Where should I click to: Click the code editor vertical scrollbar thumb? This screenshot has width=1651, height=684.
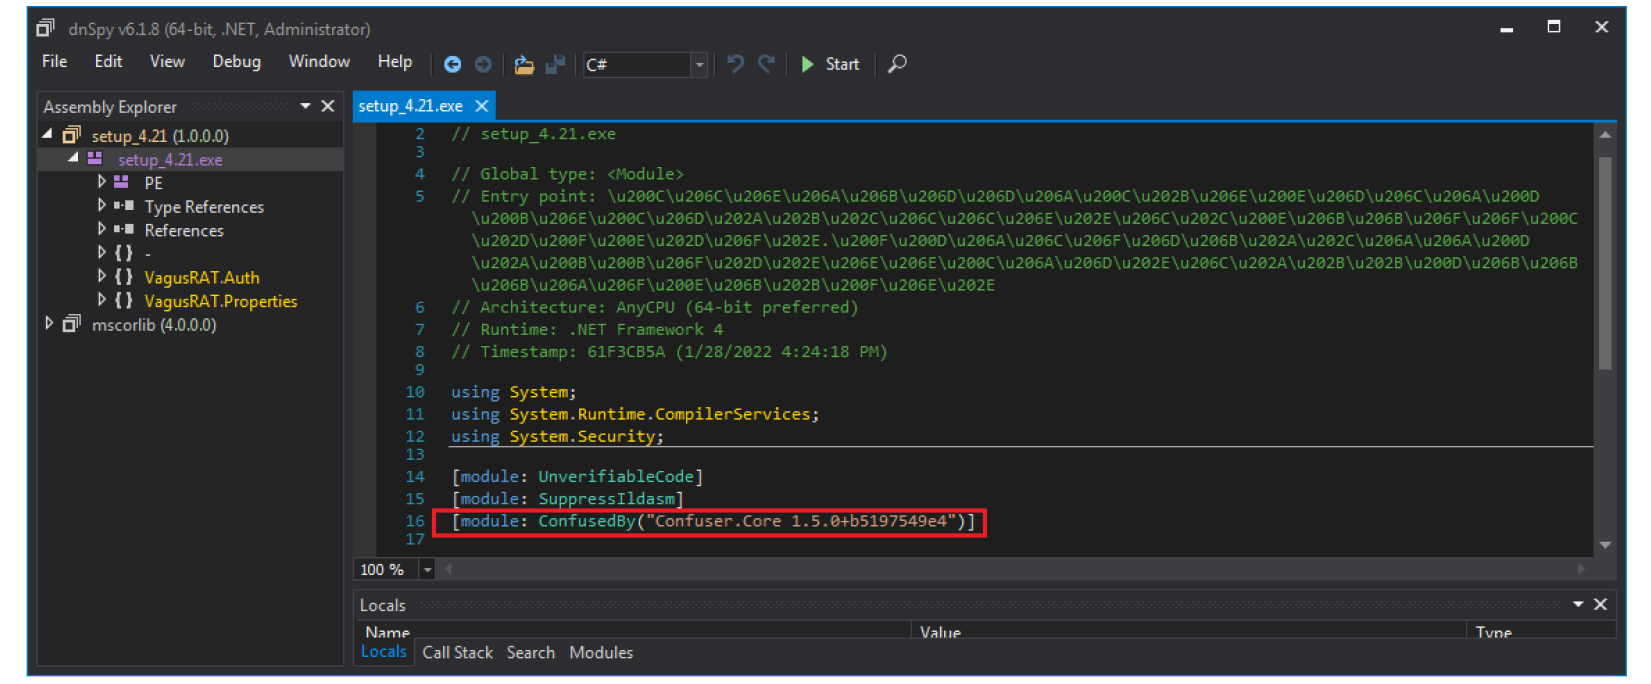(1605, 263)
